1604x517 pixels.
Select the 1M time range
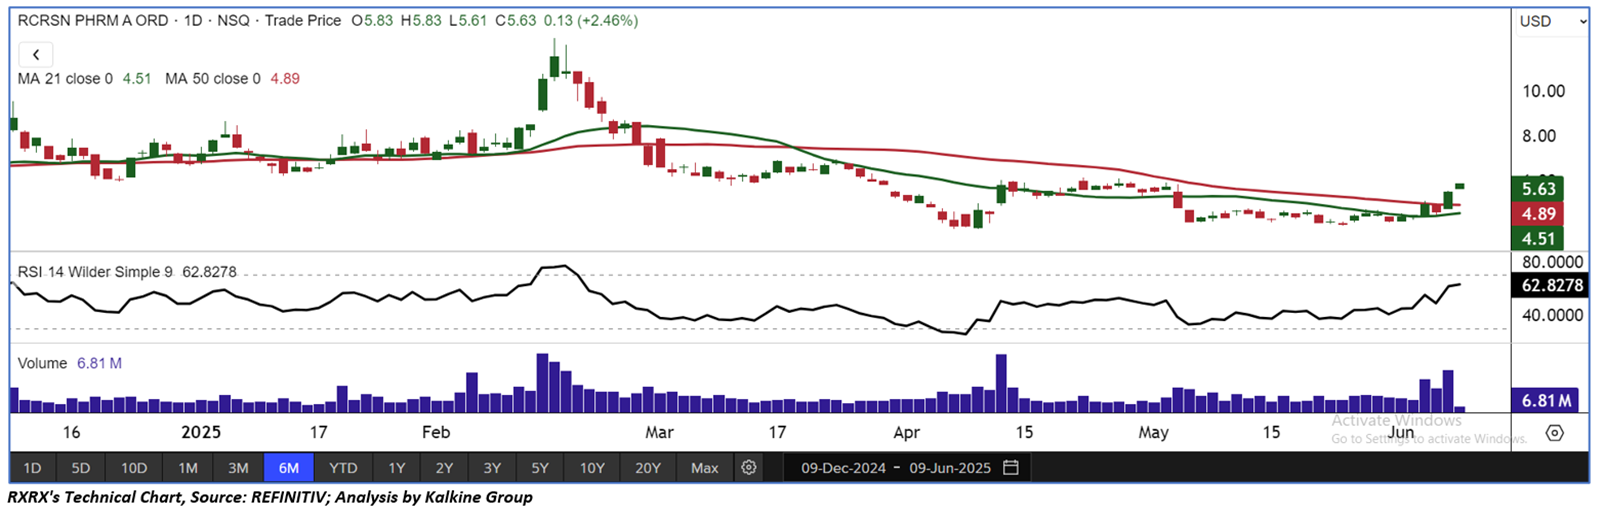[x=188, y=468]
